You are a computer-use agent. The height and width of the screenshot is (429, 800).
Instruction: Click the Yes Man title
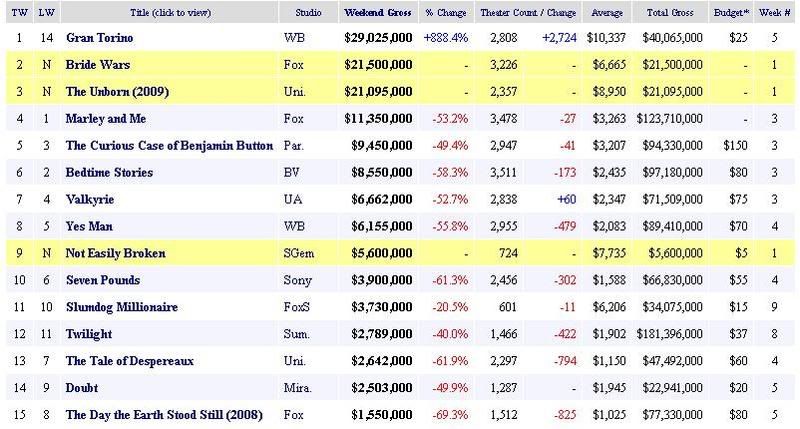(x=88, y=226)
